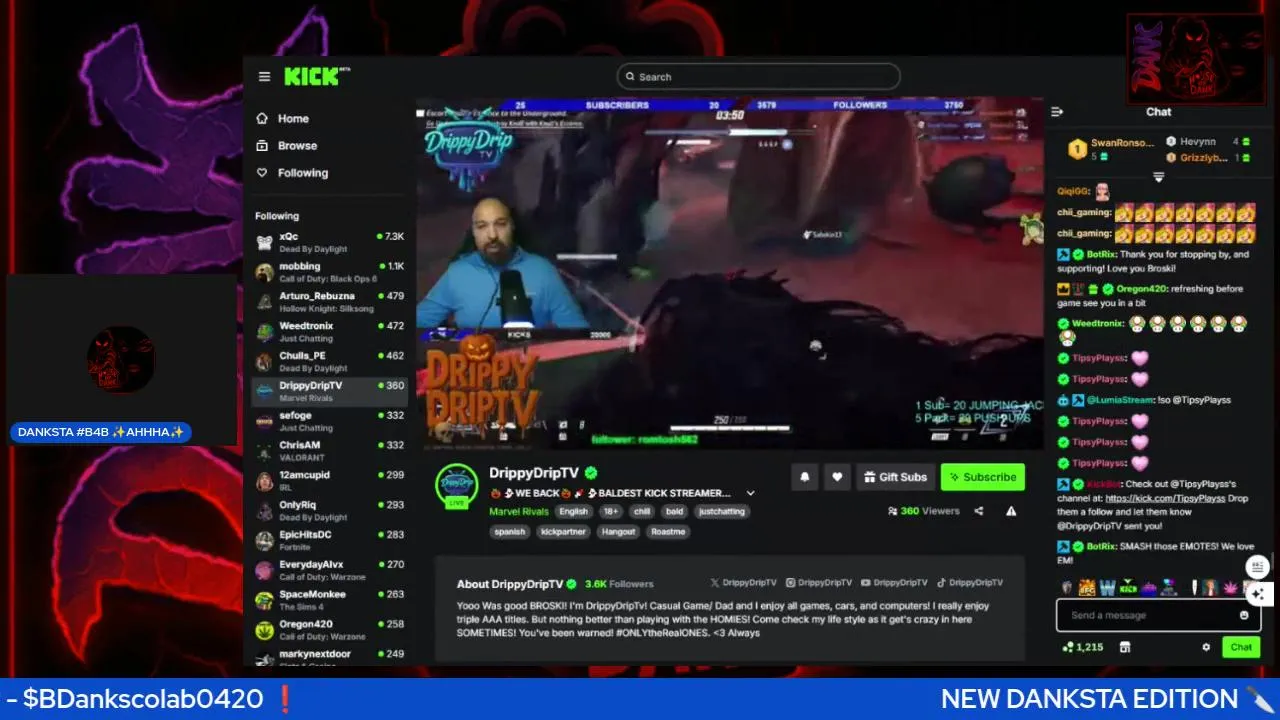Collapse the chat panel icon
Viewport: 1280px width, 720px height.
[x=1057, y=112]
